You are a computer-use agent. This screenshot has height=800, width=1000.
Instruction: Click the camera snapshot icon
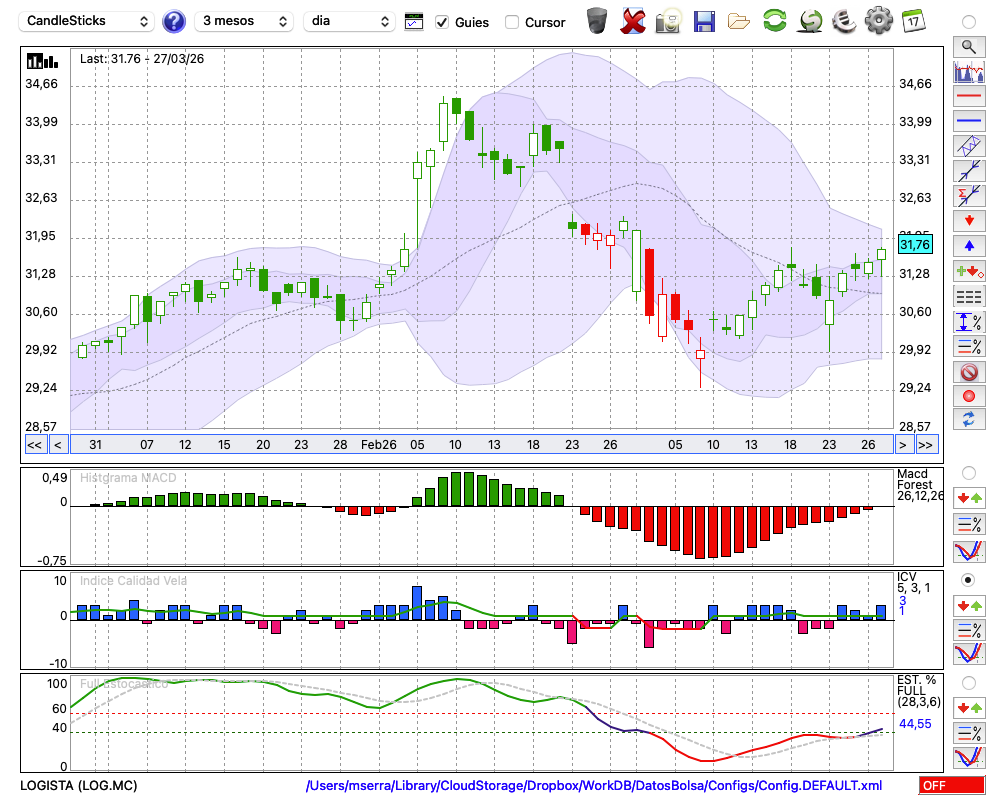668,21
